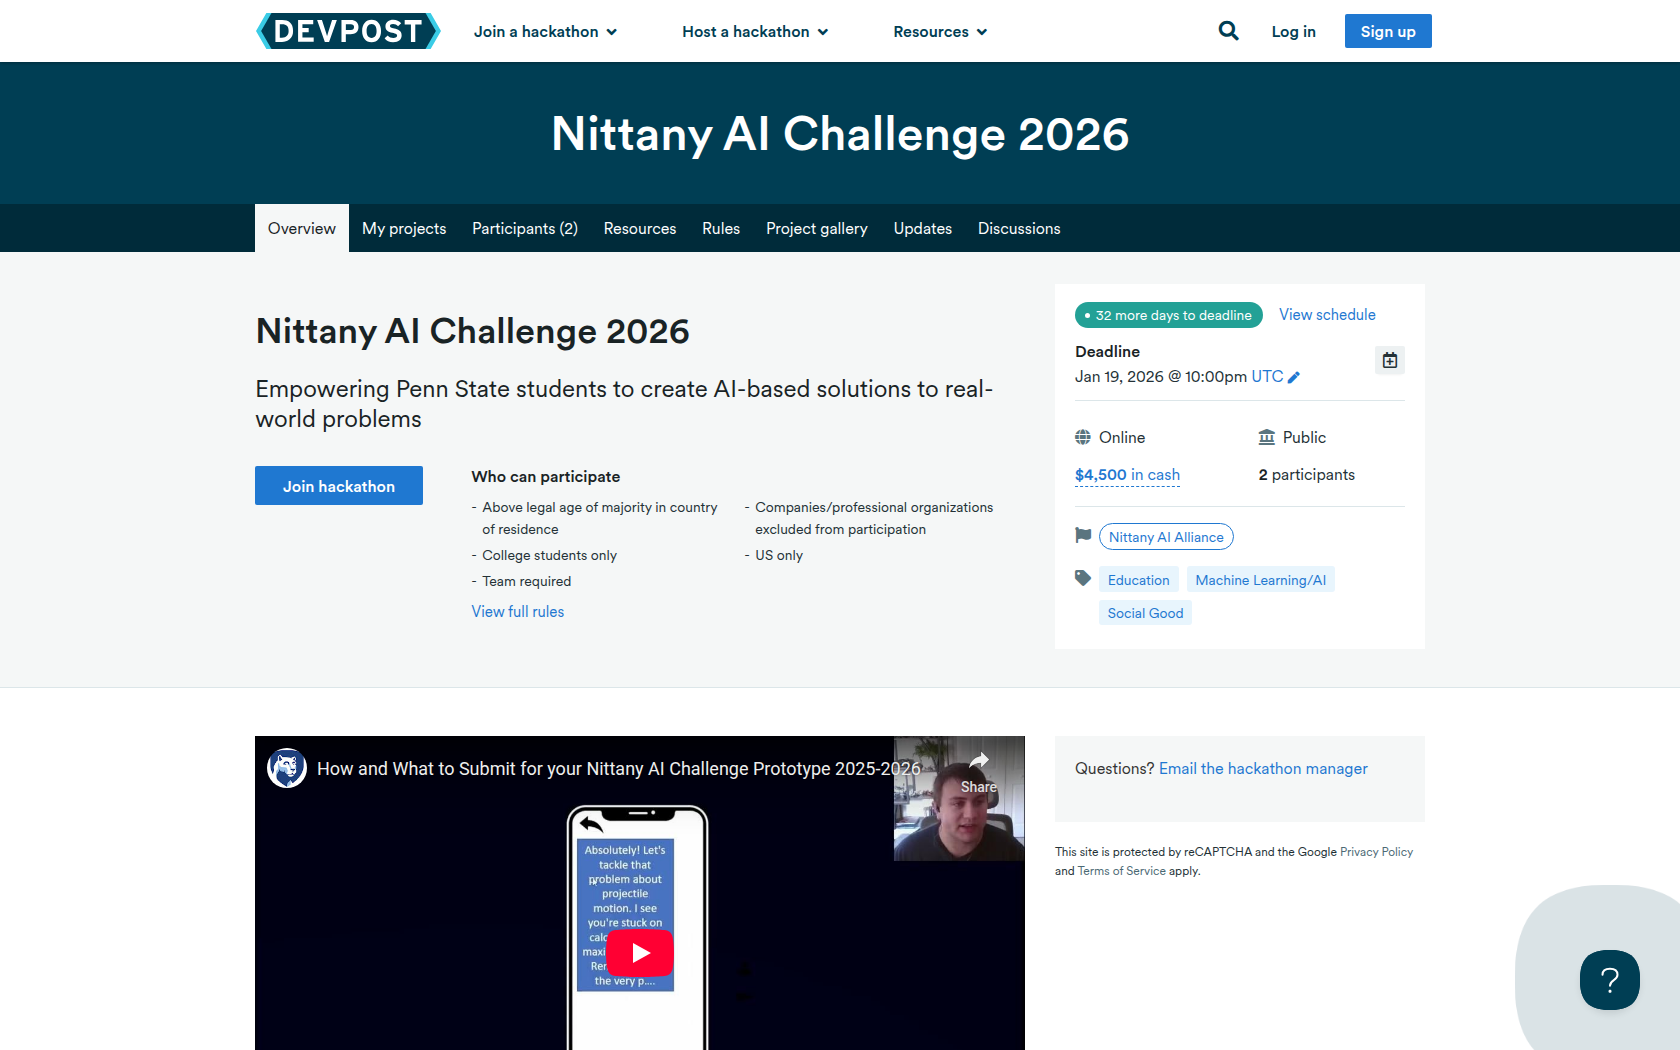The width and height of the screenshot is (1680, 1050).
Task: Expand the Join a hackathon menu
Action: [x=545, y=32]
